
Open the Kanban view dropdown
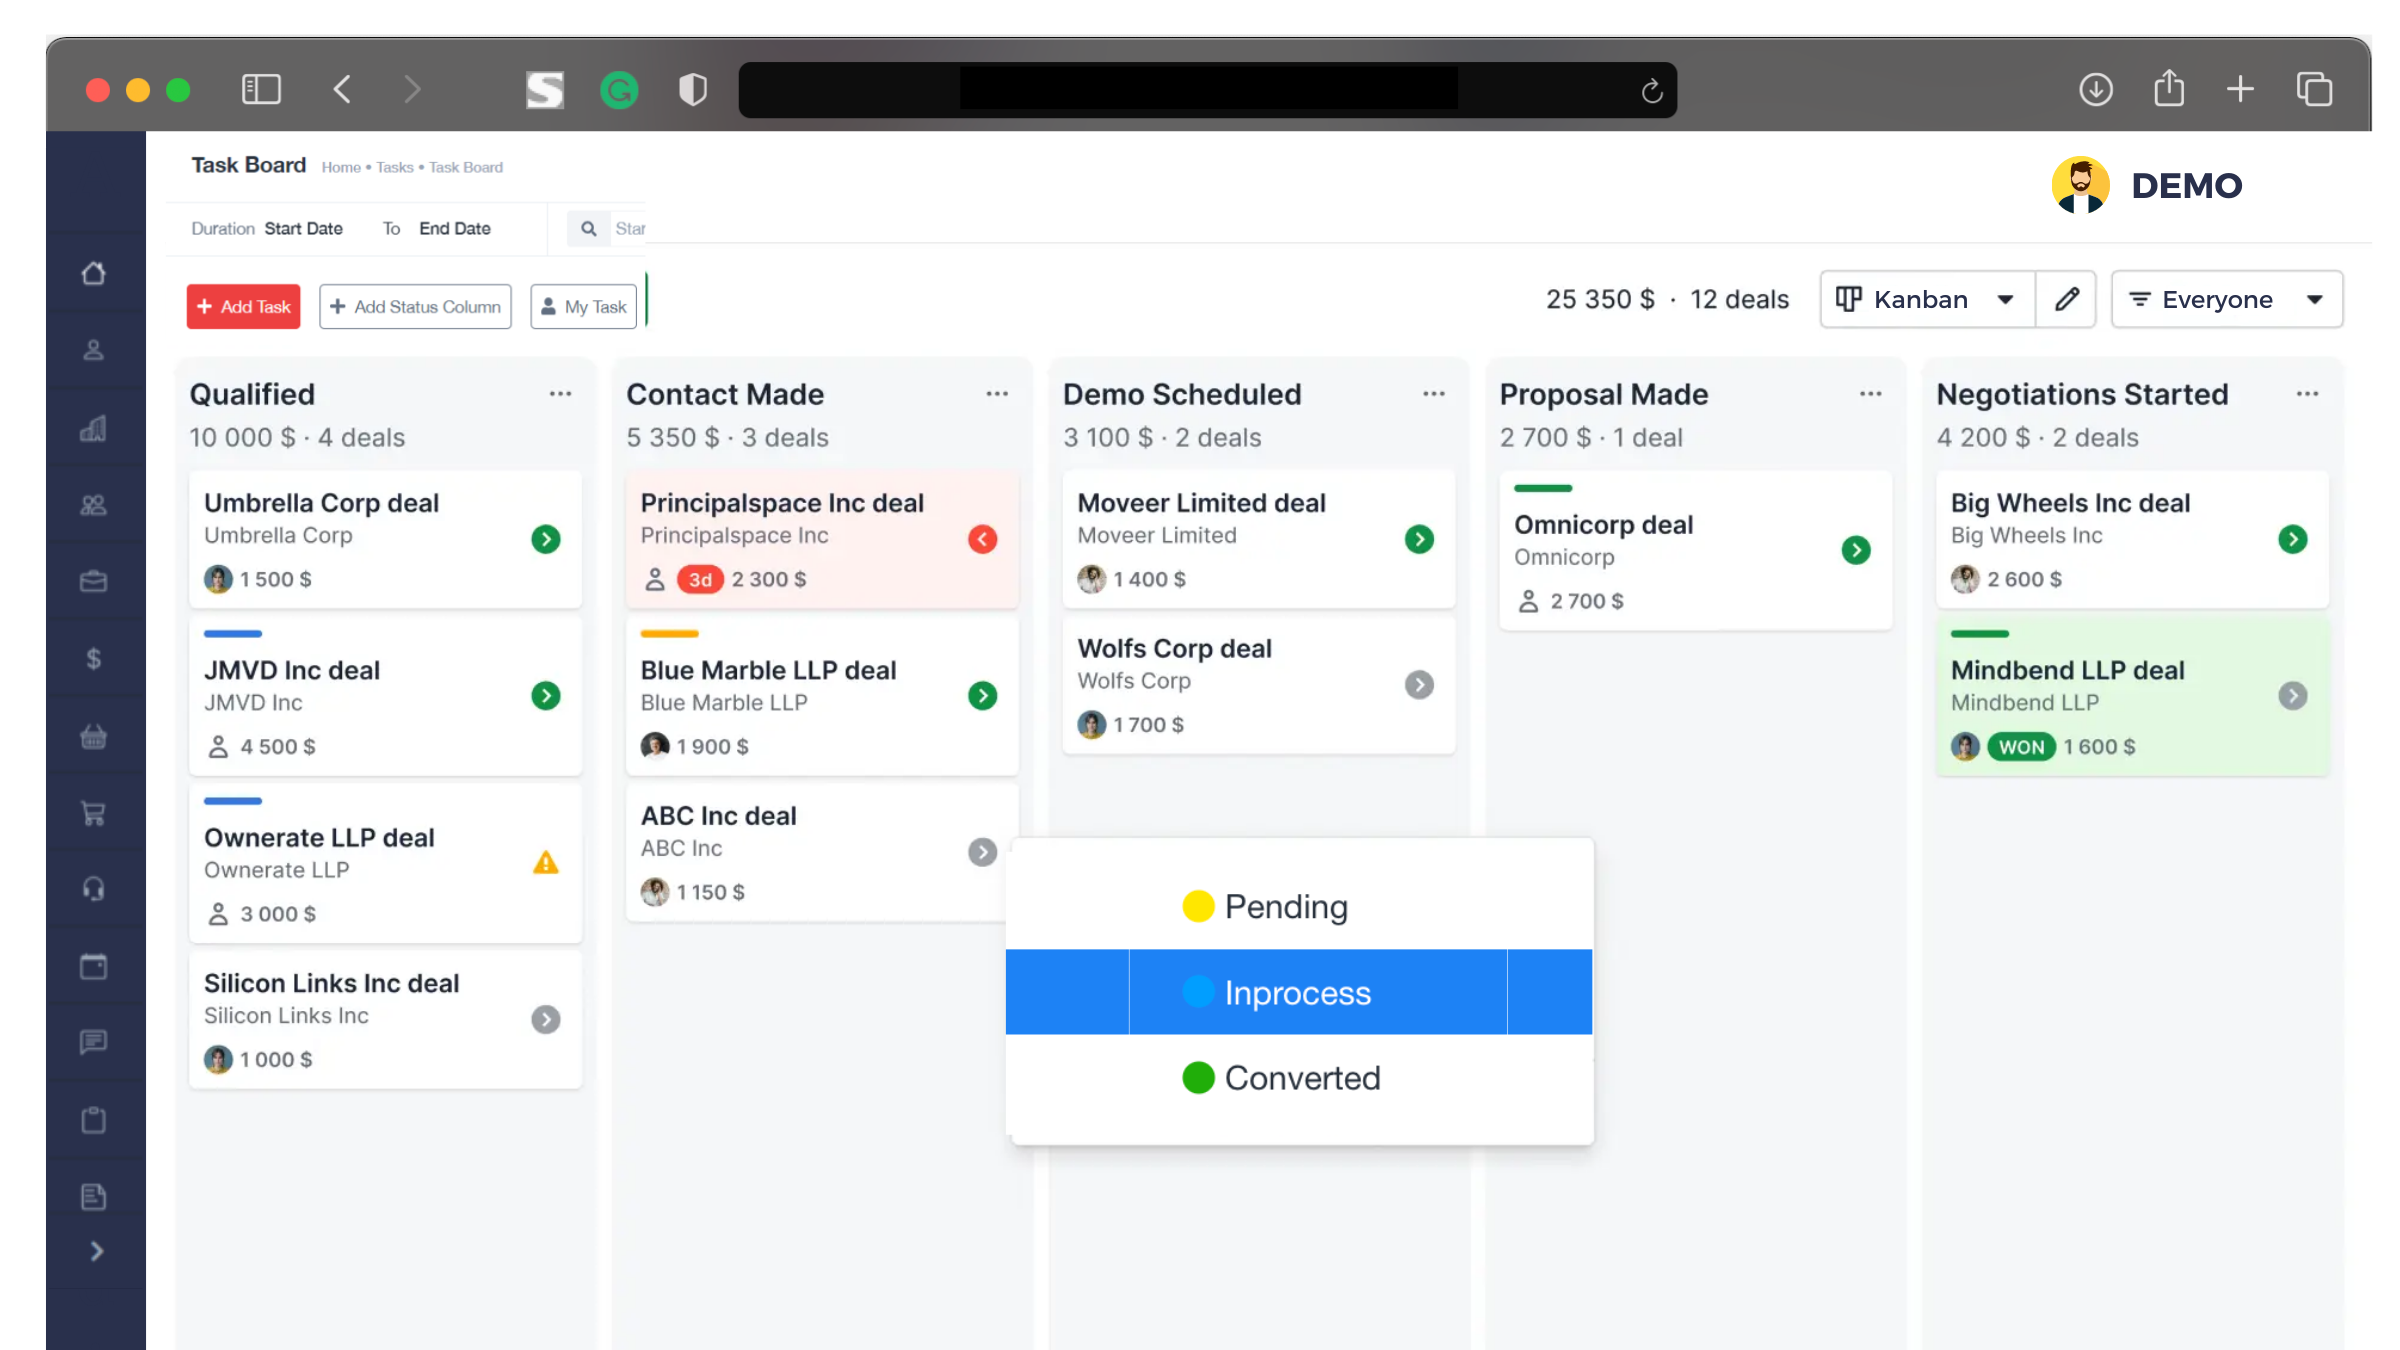click(1925, 299)
